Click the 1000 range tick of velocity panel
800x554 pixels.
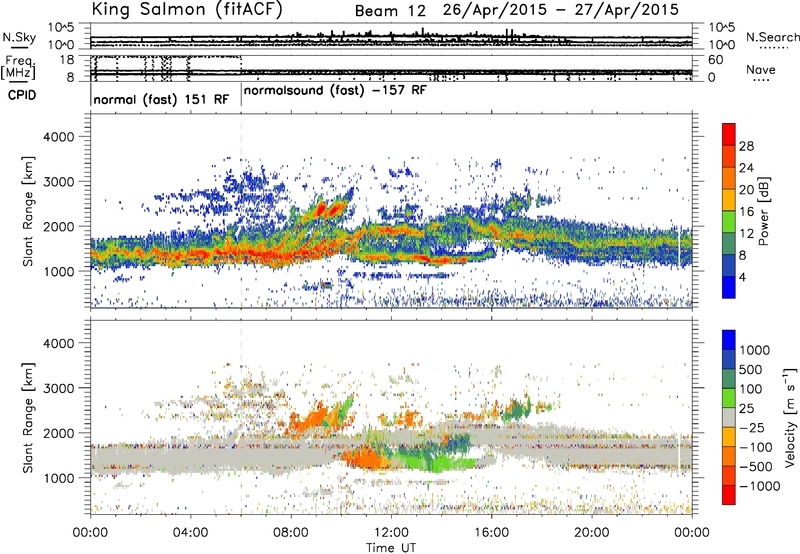tap(58, 478)
